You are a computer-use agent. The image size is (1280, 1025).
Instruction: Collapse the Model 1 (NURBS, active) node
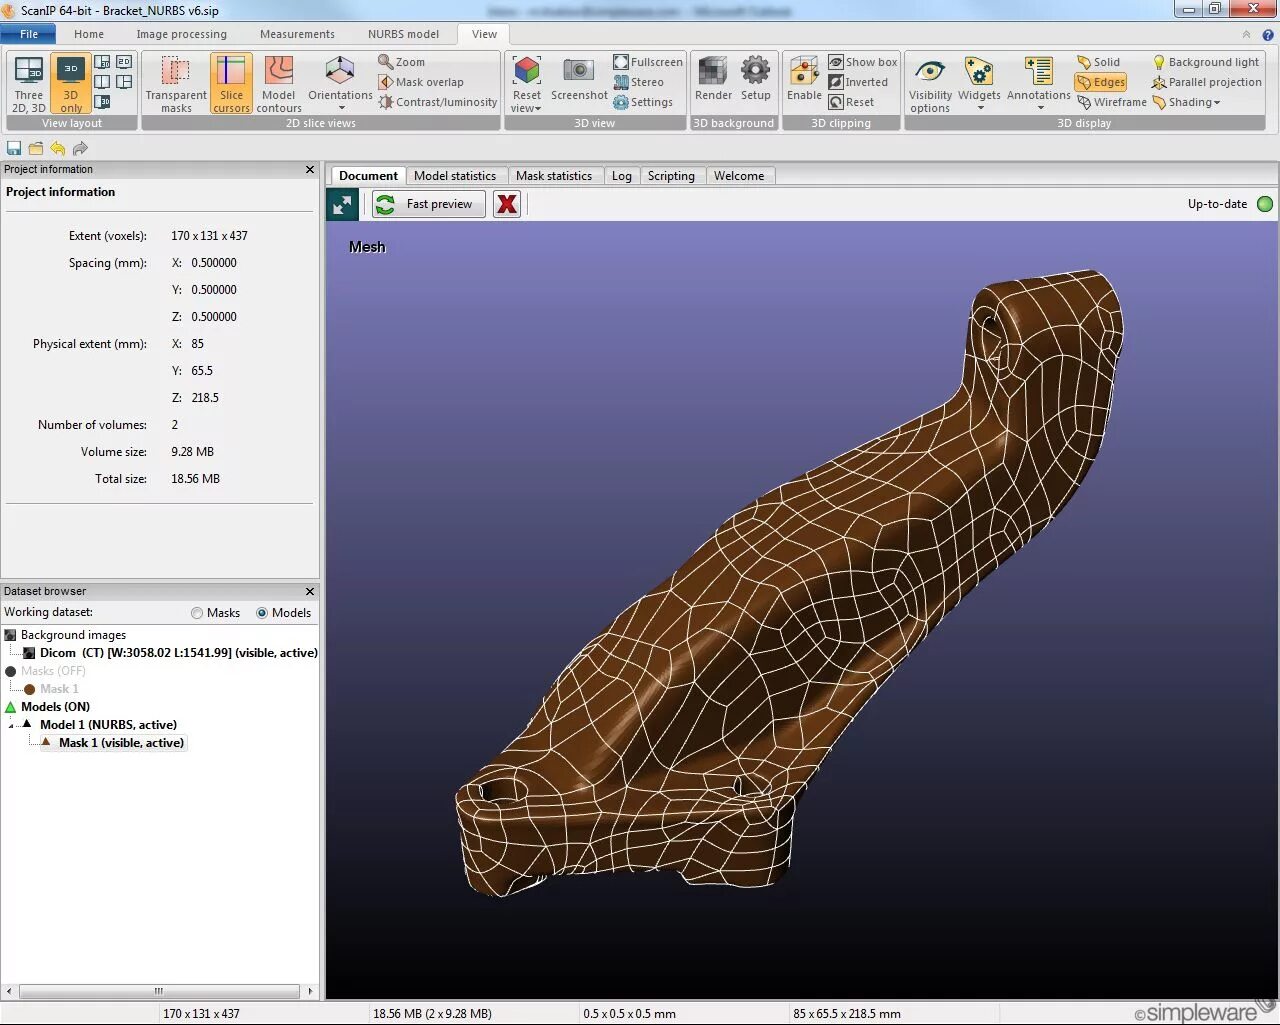[x=11, y=725]
